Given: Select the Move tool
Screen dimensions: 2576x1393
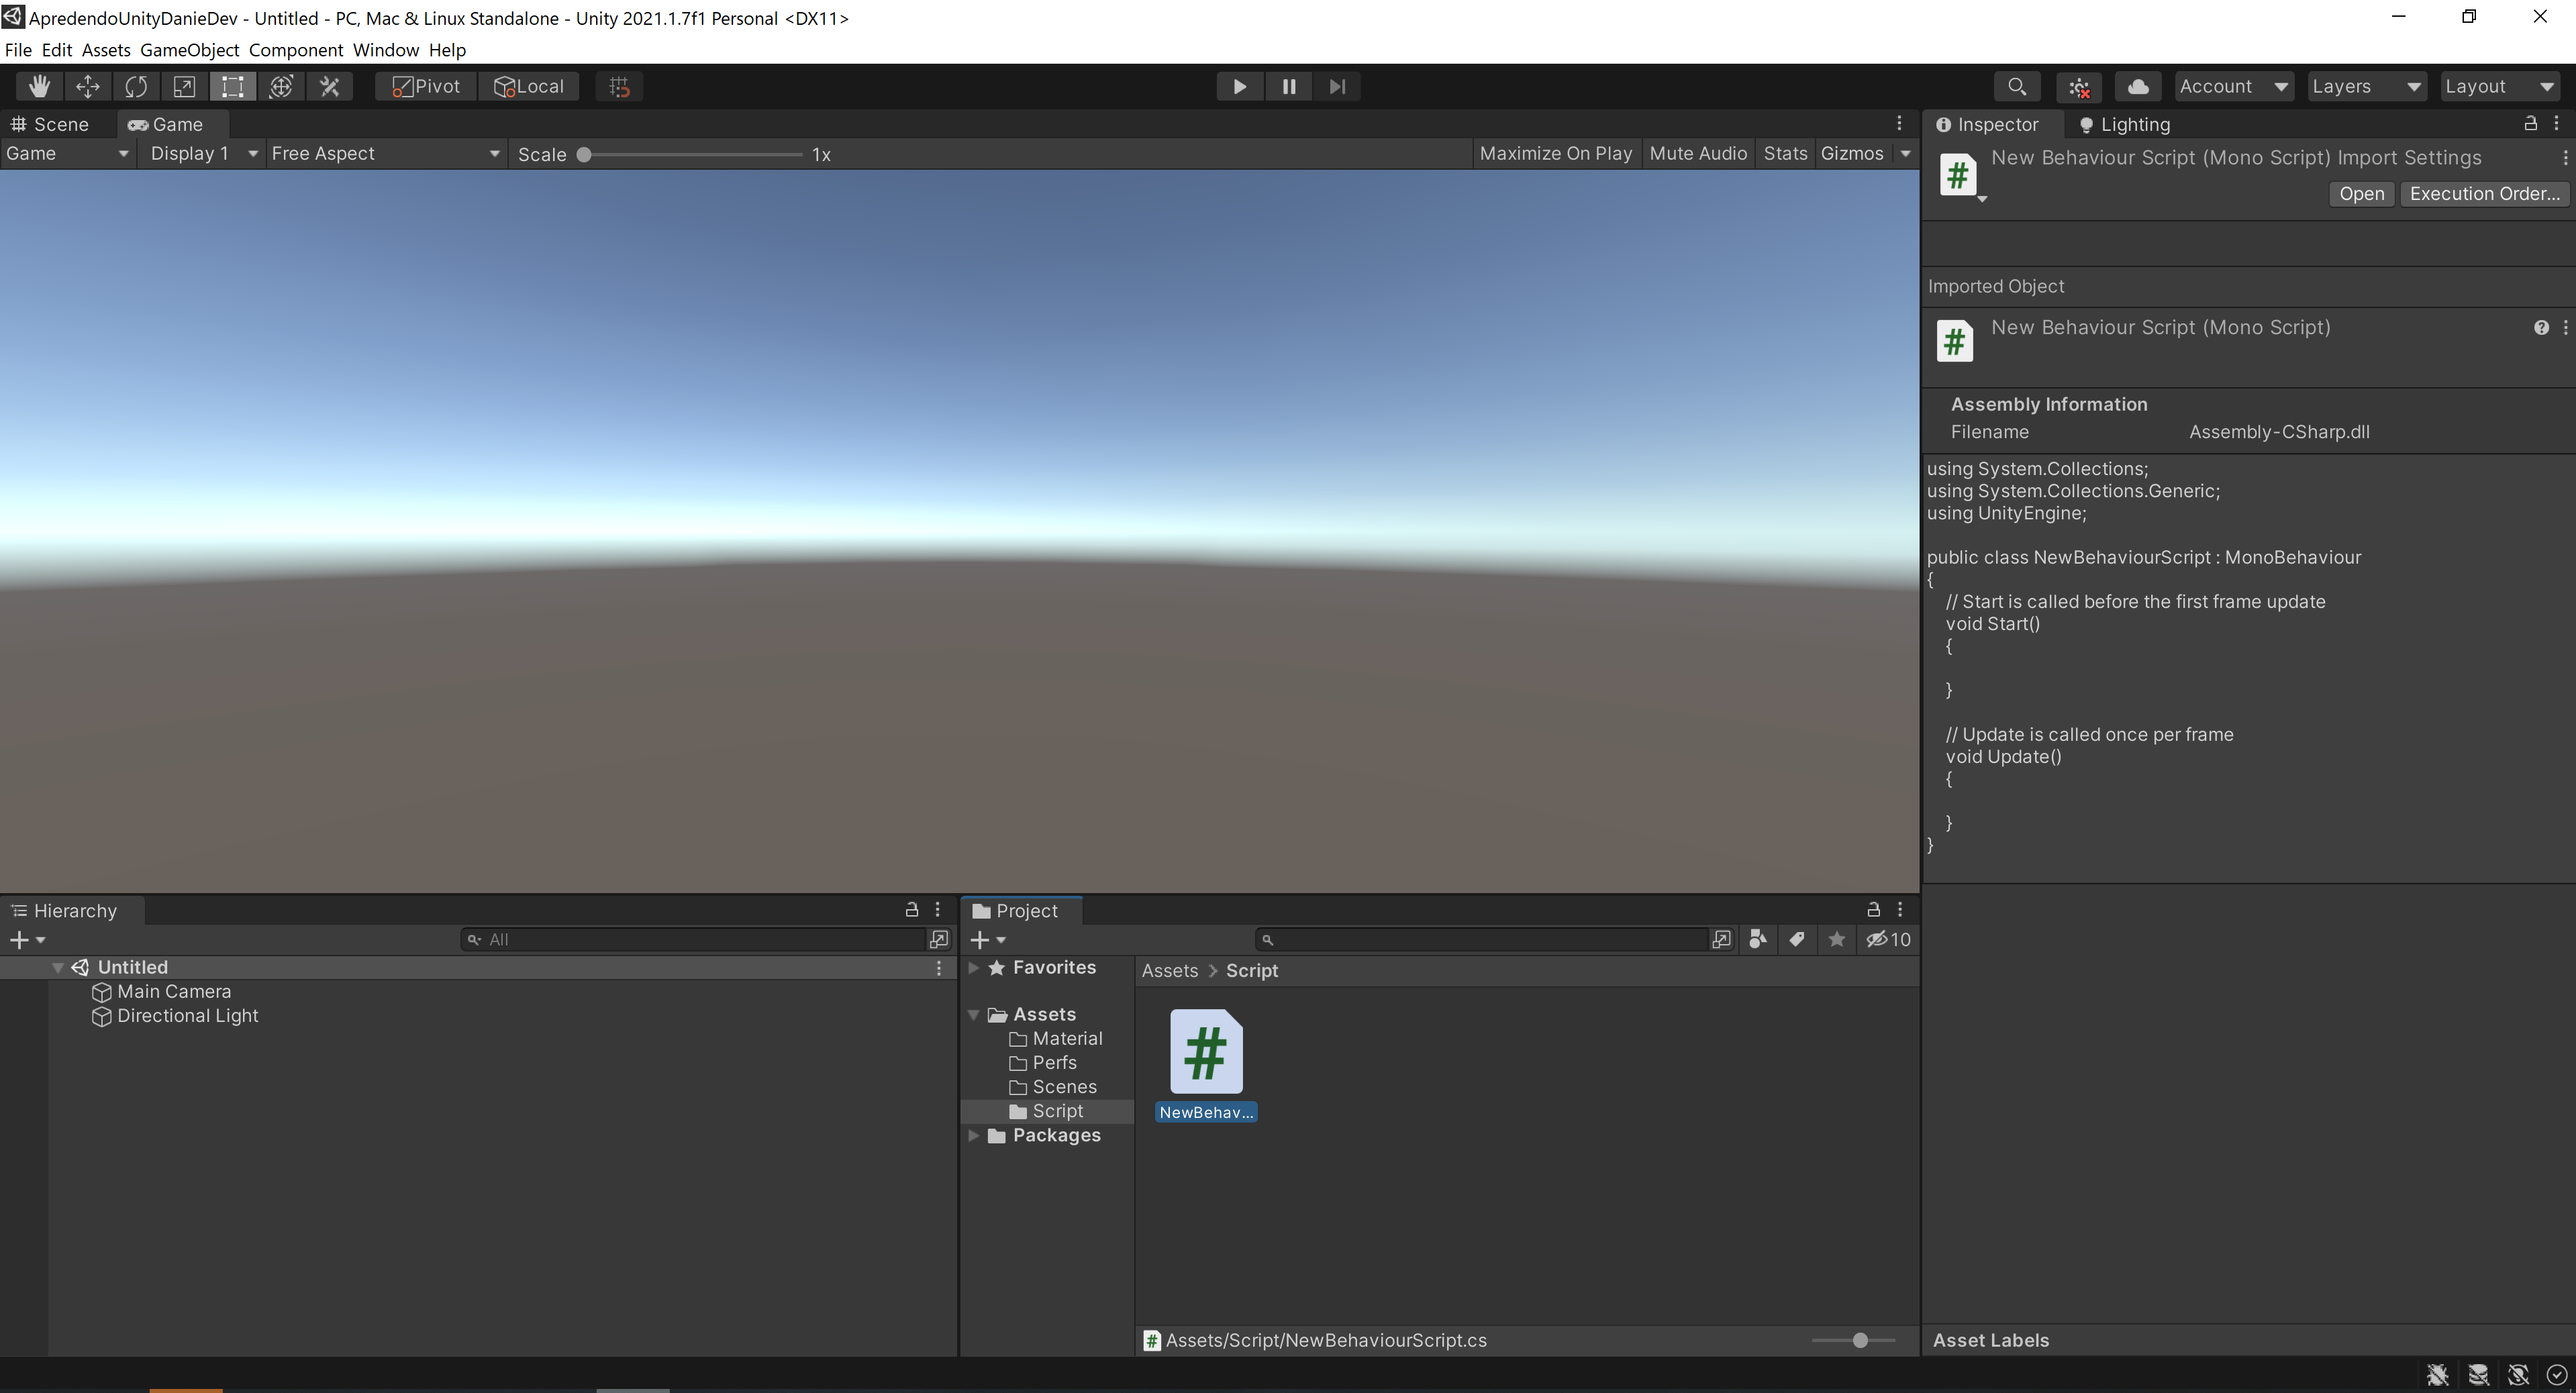Looking at the screenshot, I should (x=88, y=87).
